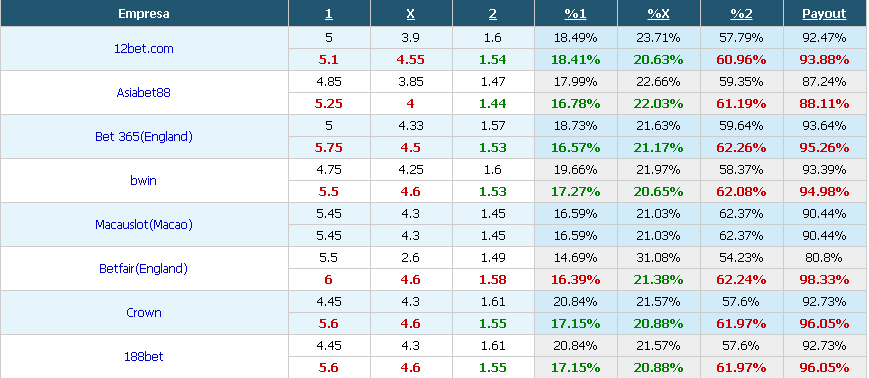Select 12bet.com's 60.96% cell

pos(741,59)
